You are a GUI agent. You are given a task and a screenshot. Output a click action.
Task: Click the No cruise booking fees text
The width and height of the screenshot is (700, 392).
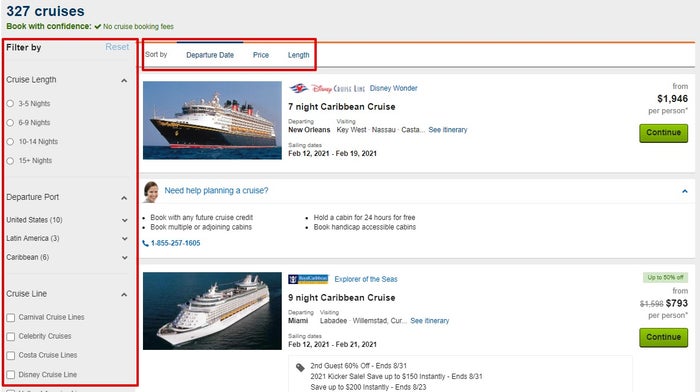[138, 27]
